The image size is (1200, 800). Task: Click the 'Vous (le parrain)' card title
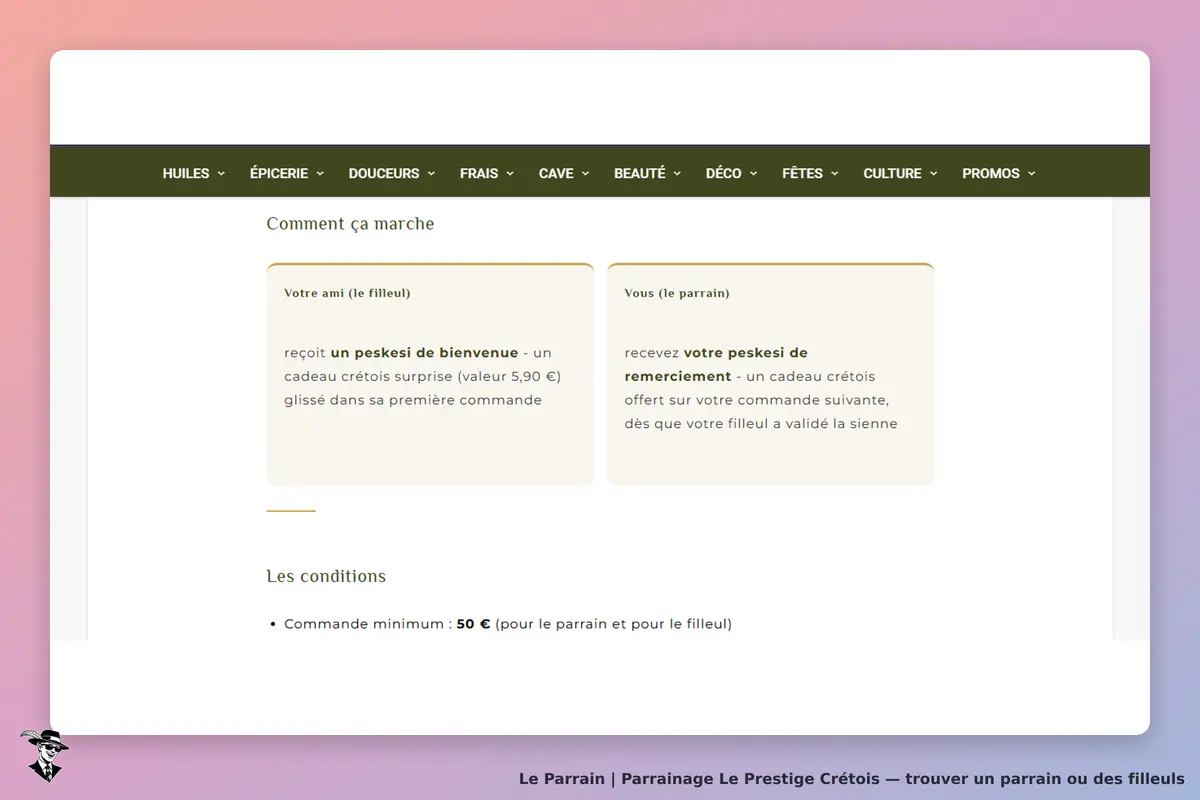pyautogui.click(x=677, y=293)
